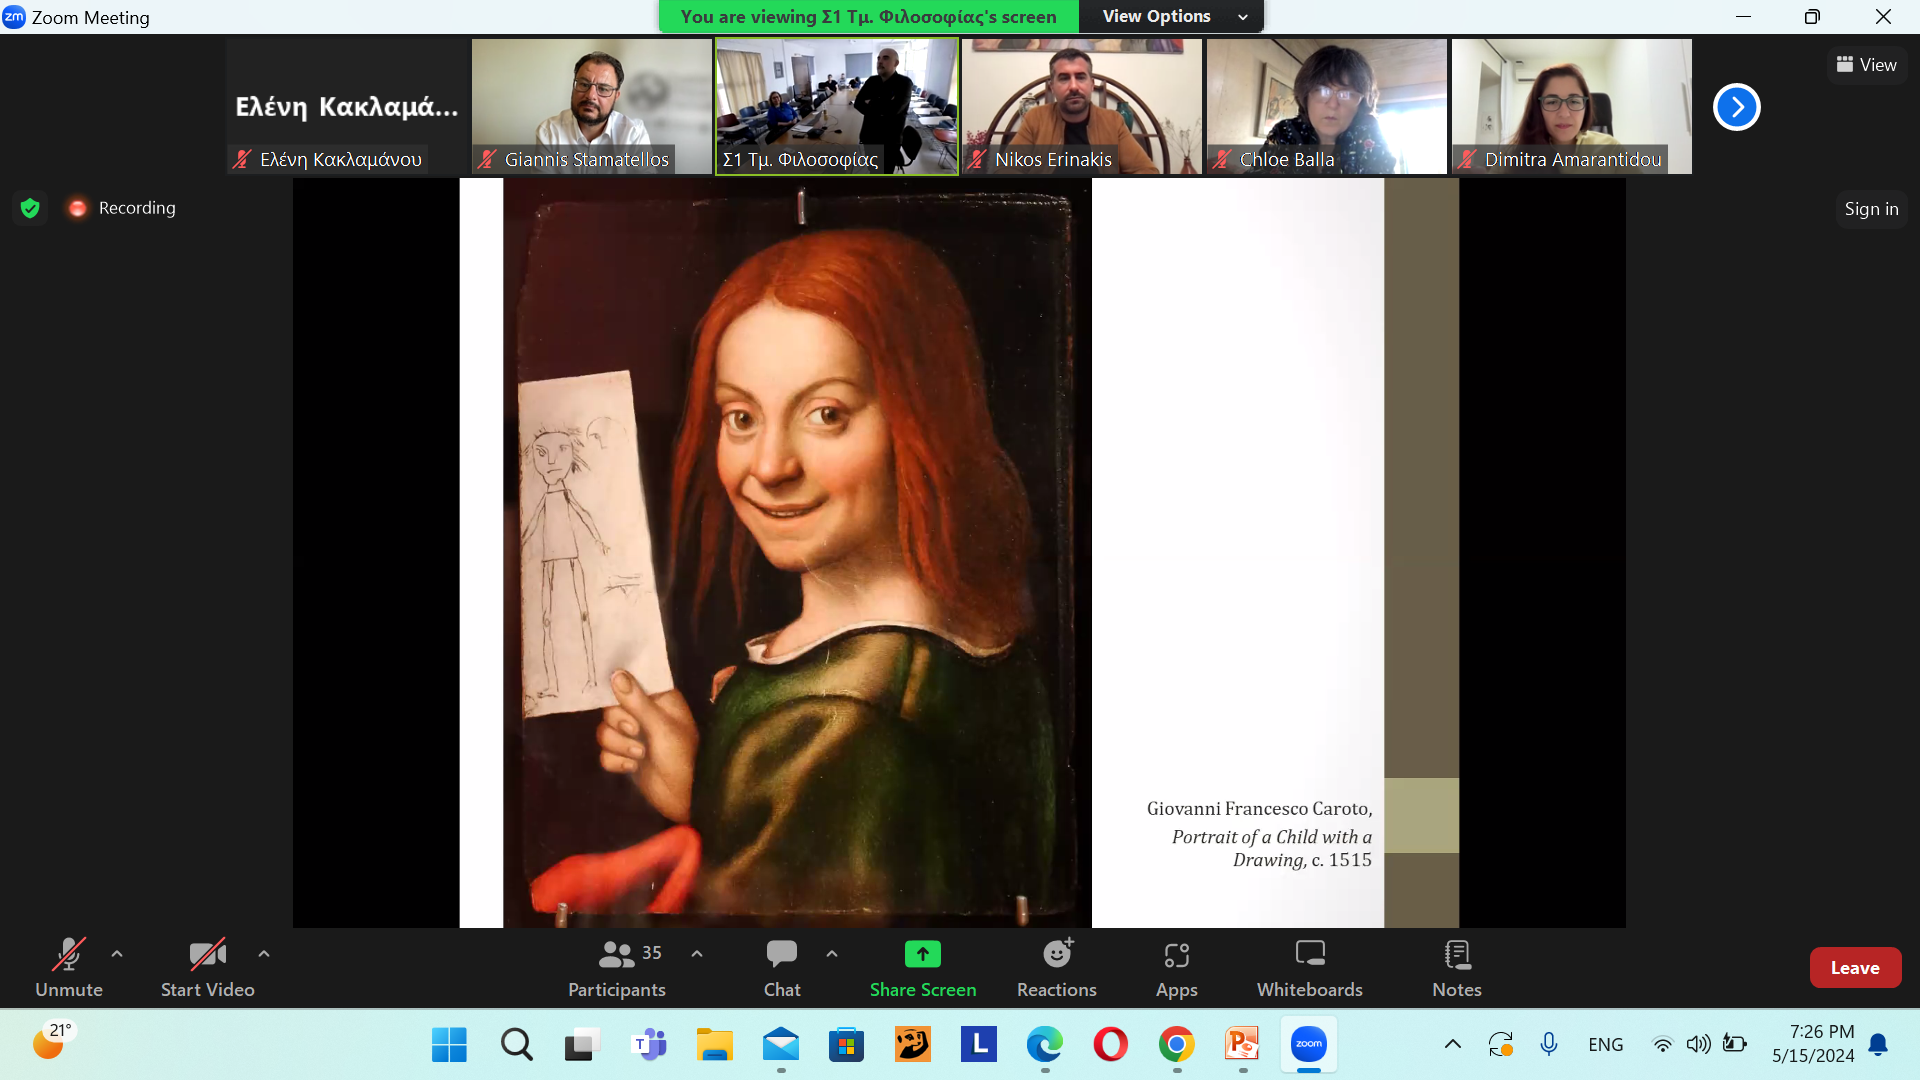This screenshot has height=1080, width=1920.
Task: Open Windows Start menu
Action: point(449,1045)
